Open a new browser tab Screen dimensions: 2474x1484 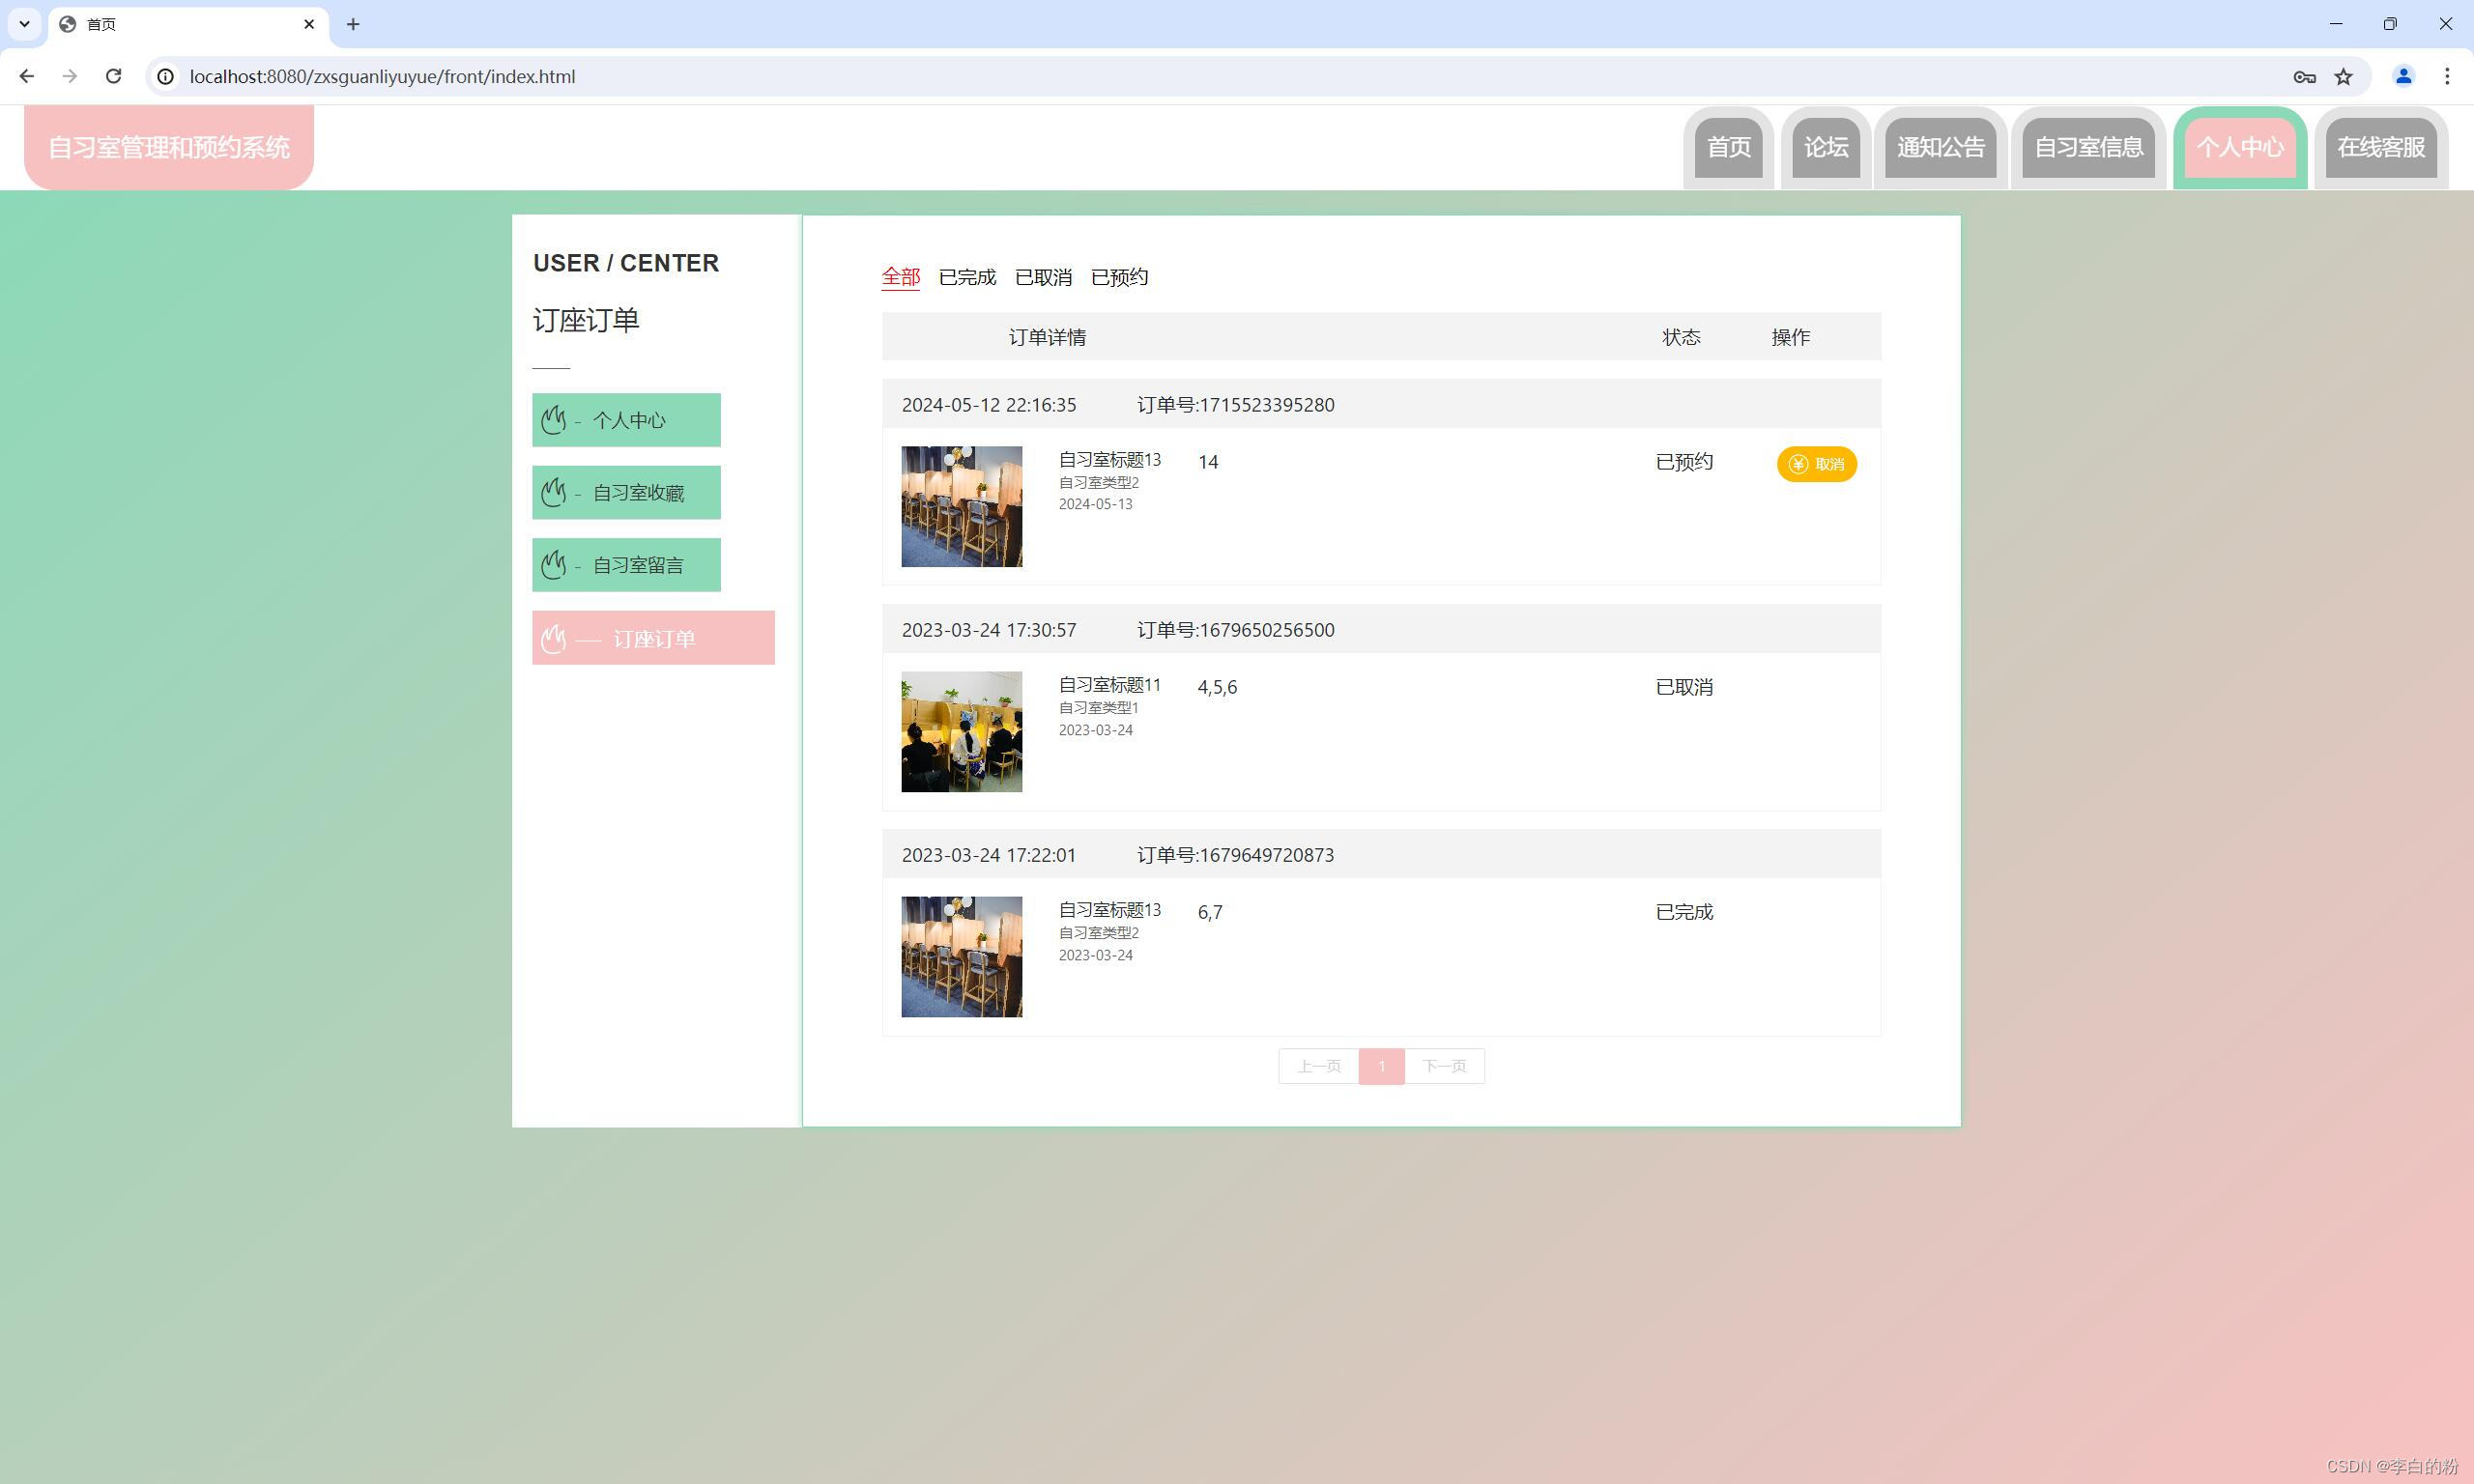pos(352,24)
